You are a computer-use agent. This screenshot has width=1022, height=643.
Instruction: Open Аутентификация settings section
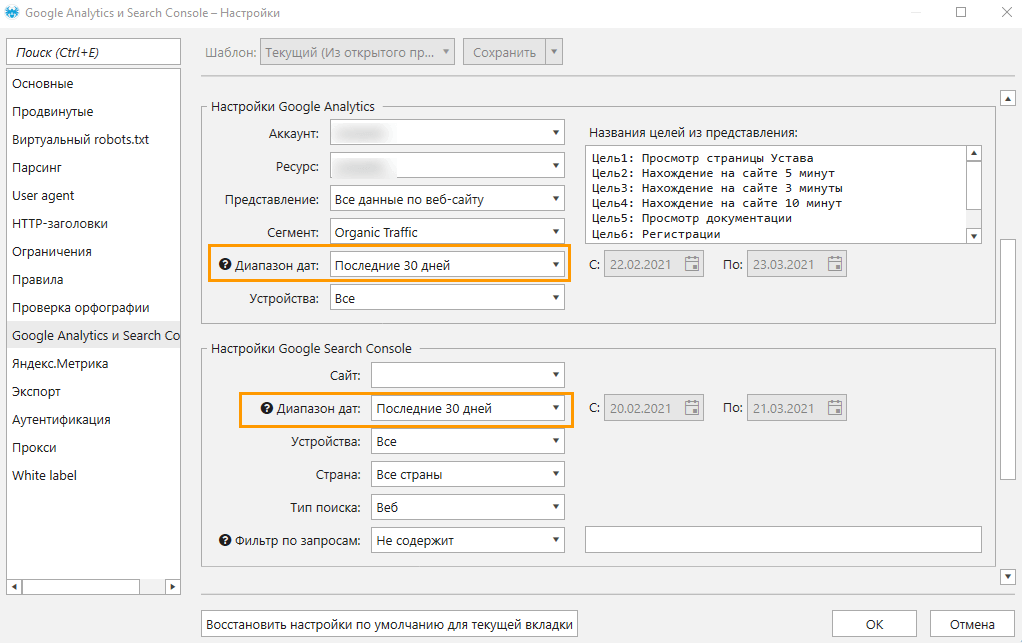(x=93, y=420)
